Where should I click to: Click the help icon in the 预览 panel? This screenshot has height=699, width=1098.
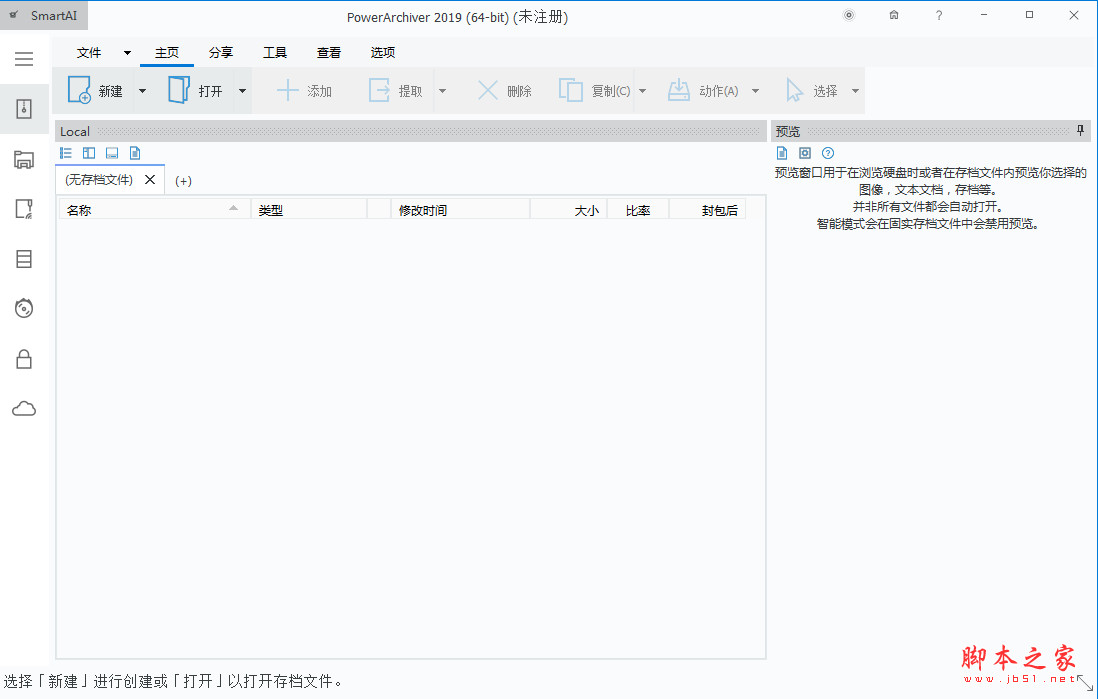[828, 153]
